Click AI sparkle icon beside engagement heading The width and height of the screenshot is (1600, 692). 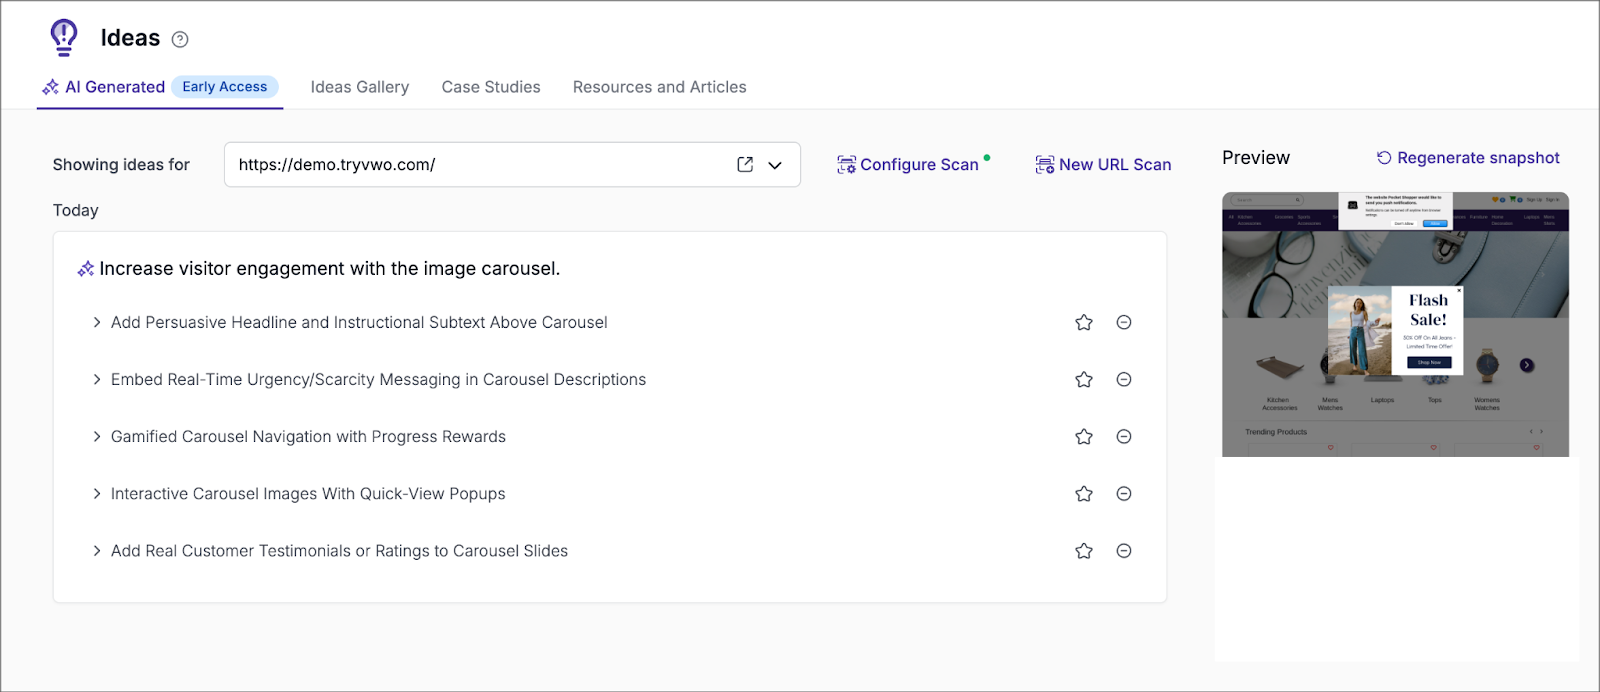(86, 268)
